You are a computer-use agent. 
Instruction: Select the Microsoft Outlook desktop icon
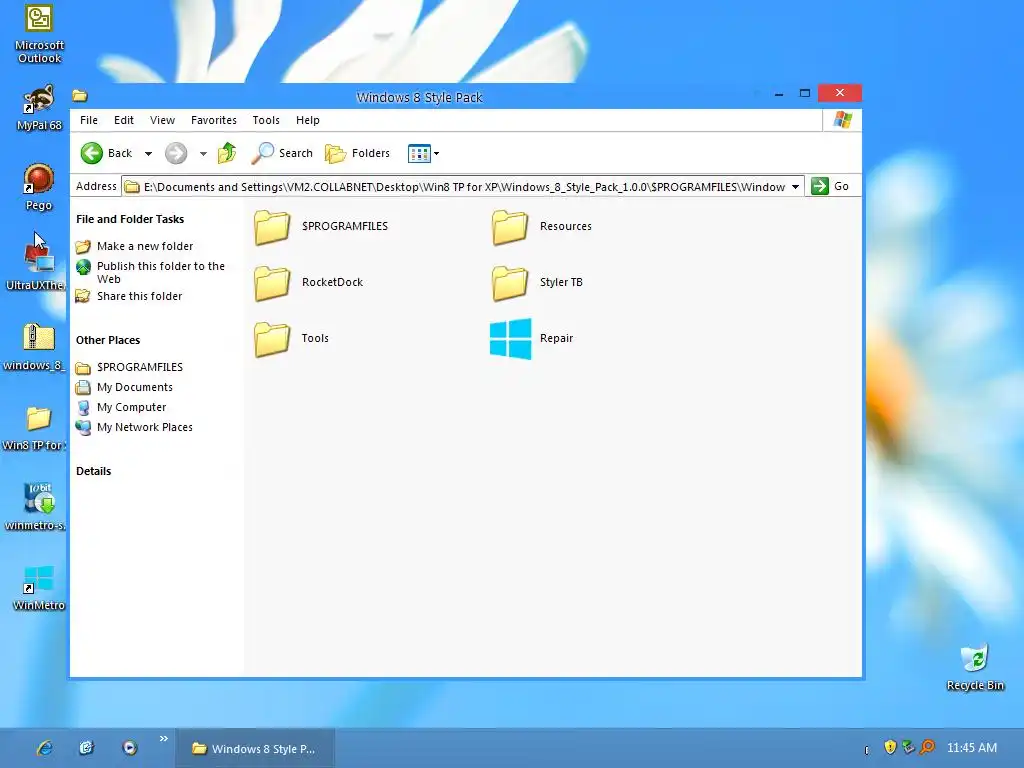[x=39, y=35]
